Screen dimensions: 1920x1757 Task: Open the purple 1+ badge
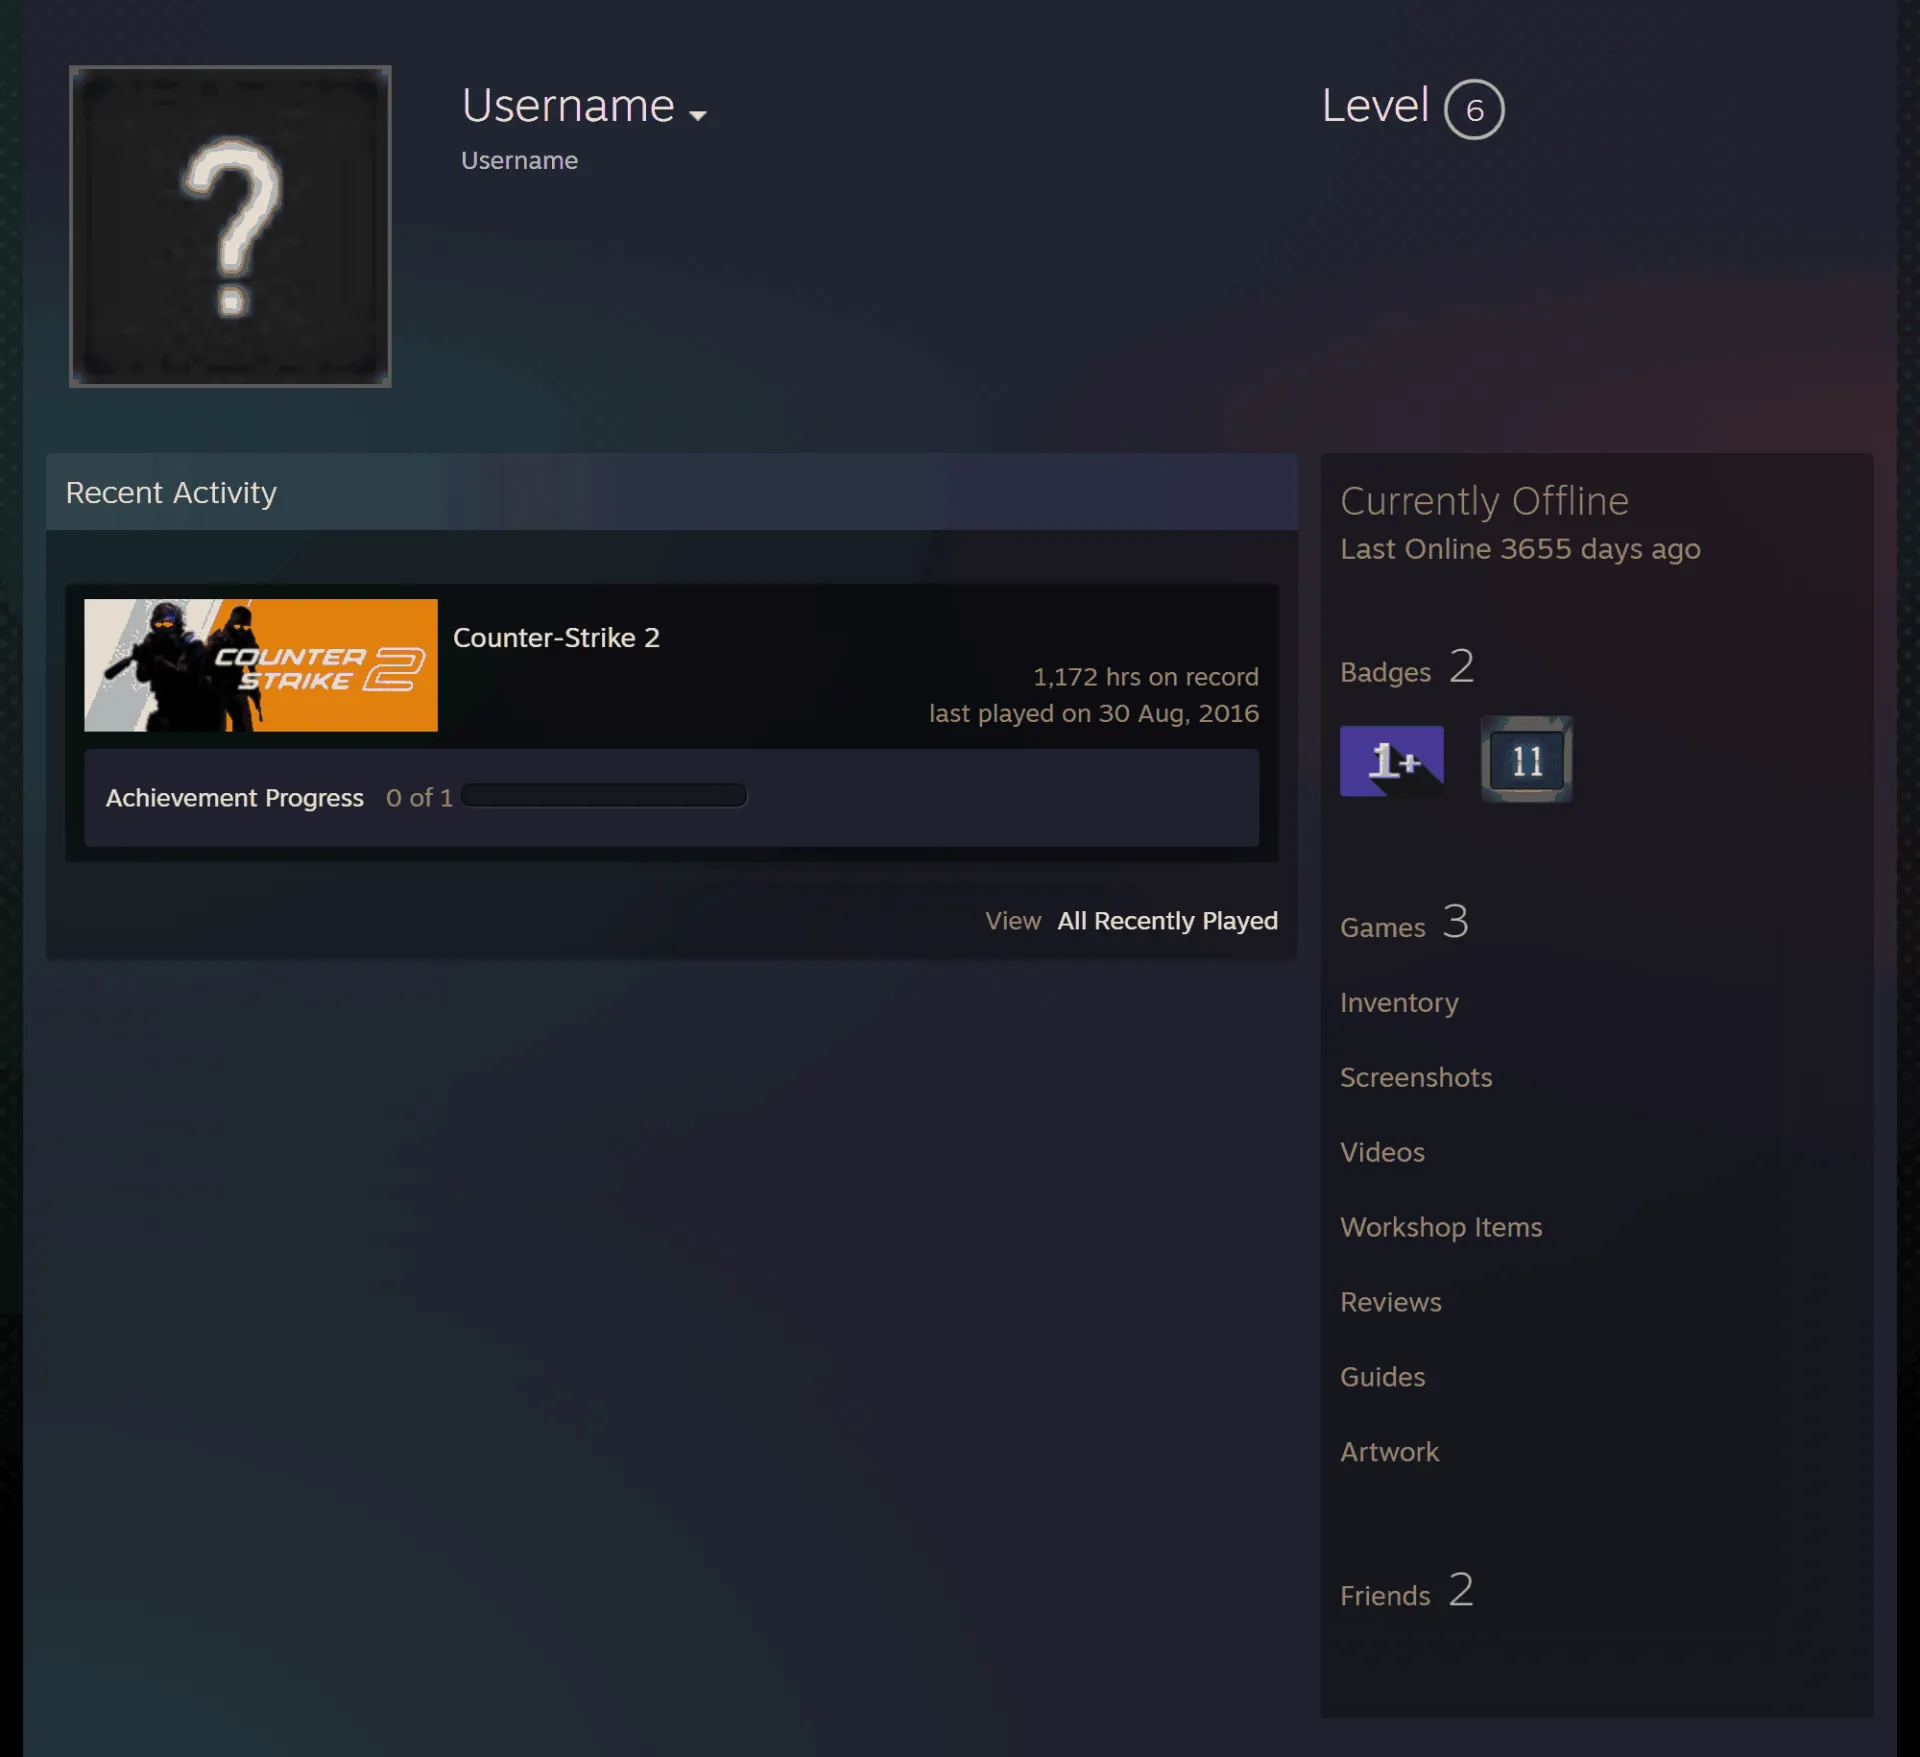coord(1392,761)
